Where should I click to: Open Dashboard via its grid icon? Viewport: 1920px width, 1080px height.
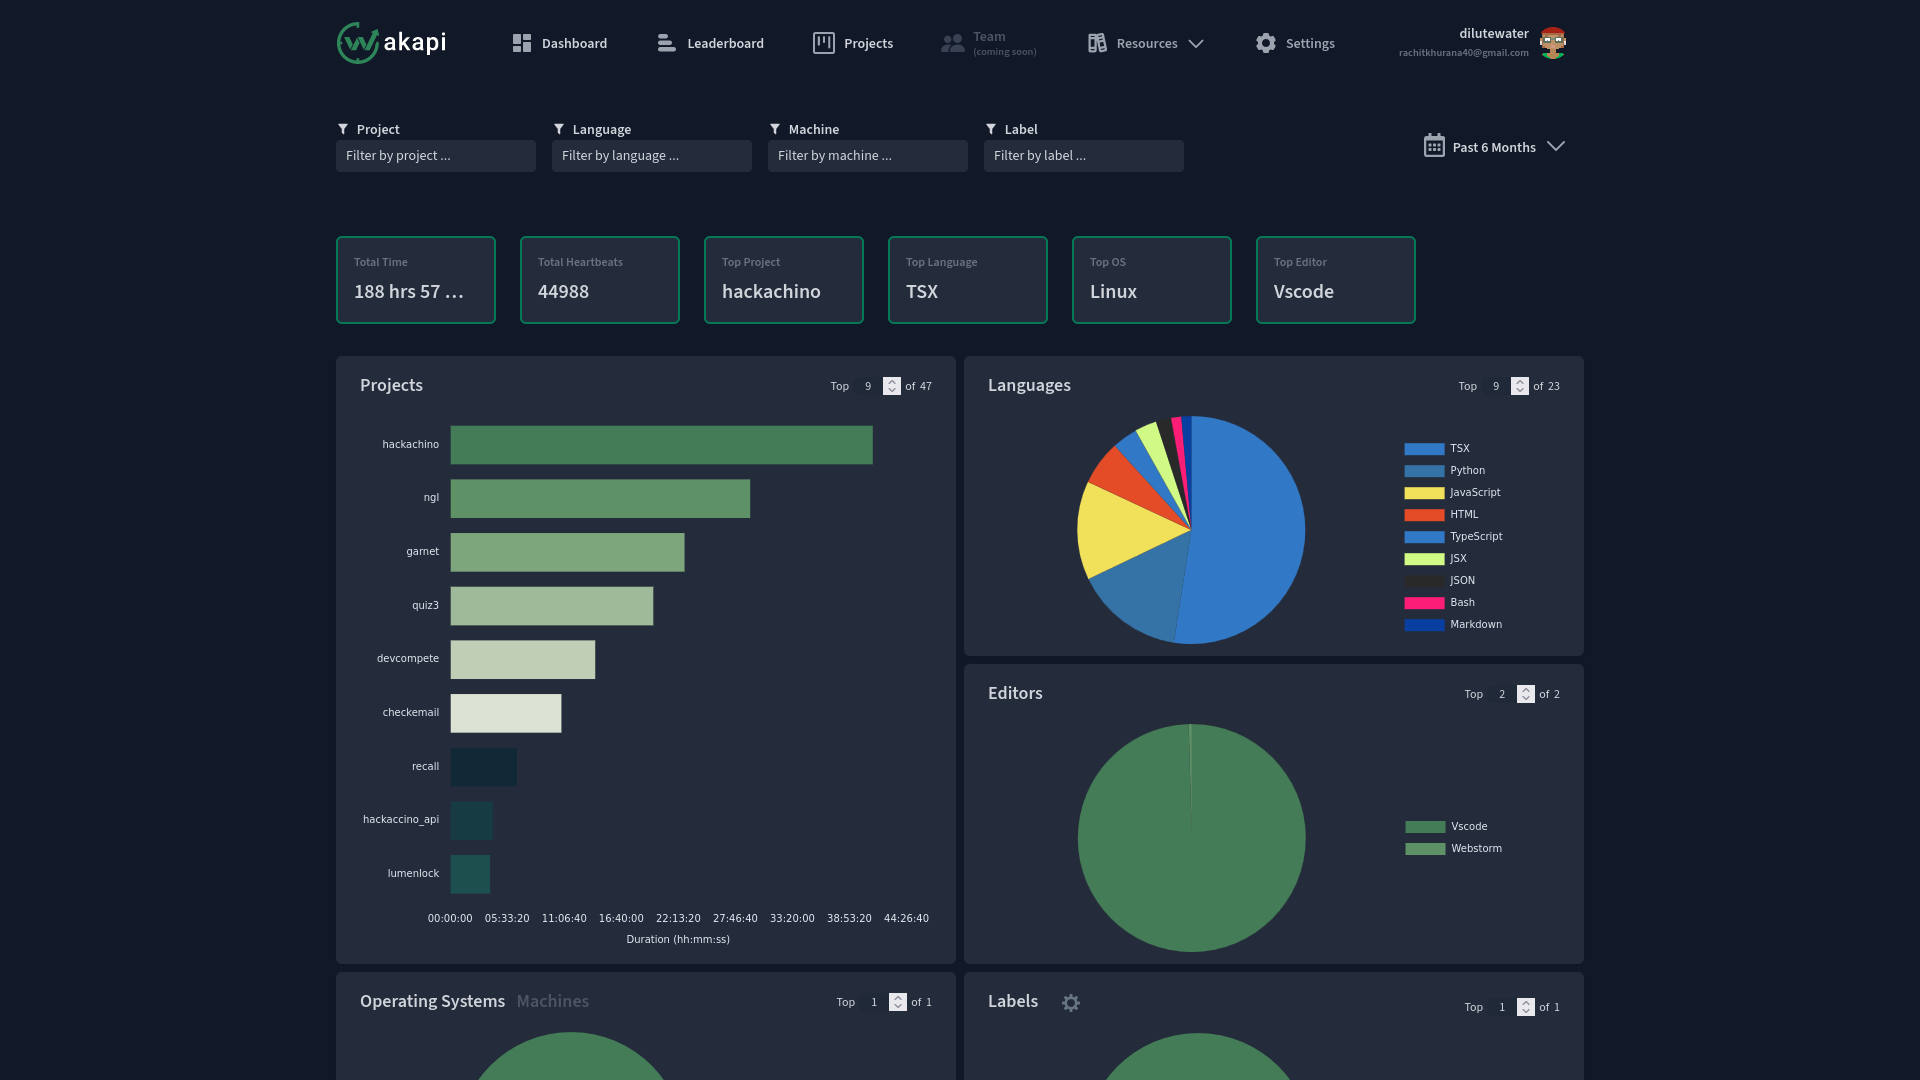(x=521, y=43)
